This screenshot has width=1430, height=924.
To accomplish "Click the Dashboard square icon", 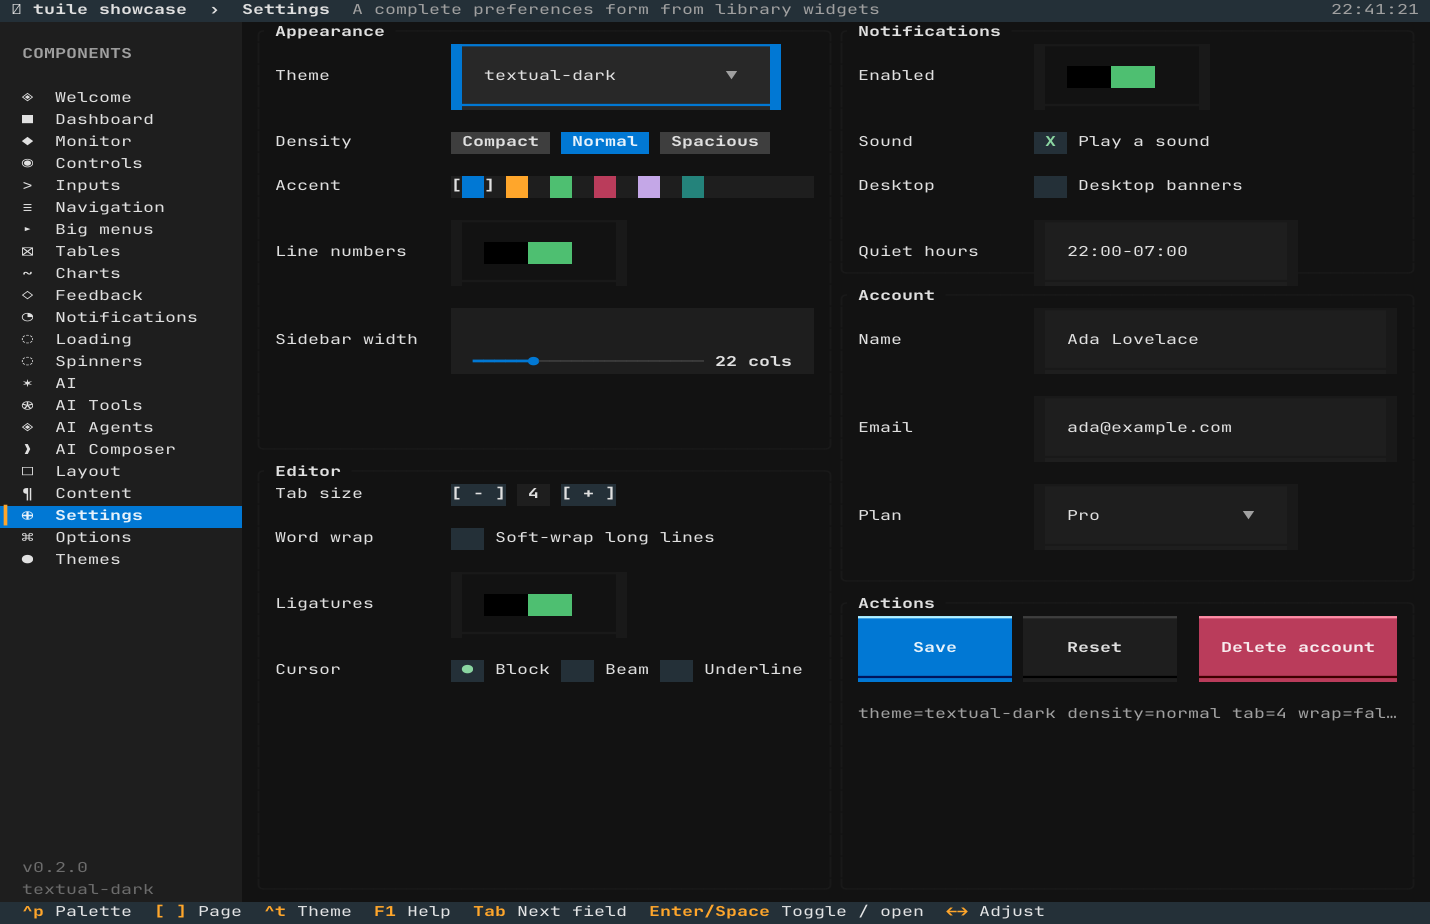I will [28, 119].
